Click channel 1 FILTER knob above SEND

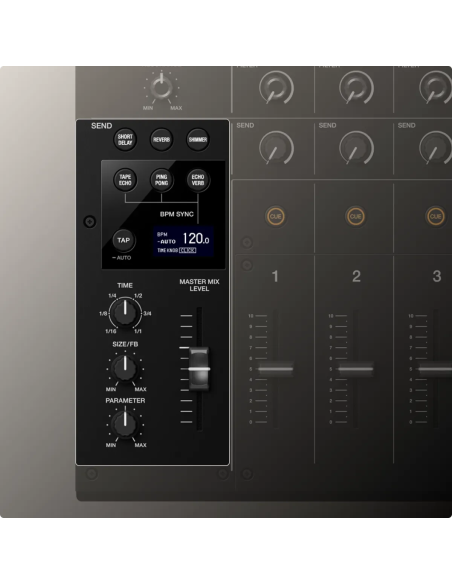coord(276,88)
